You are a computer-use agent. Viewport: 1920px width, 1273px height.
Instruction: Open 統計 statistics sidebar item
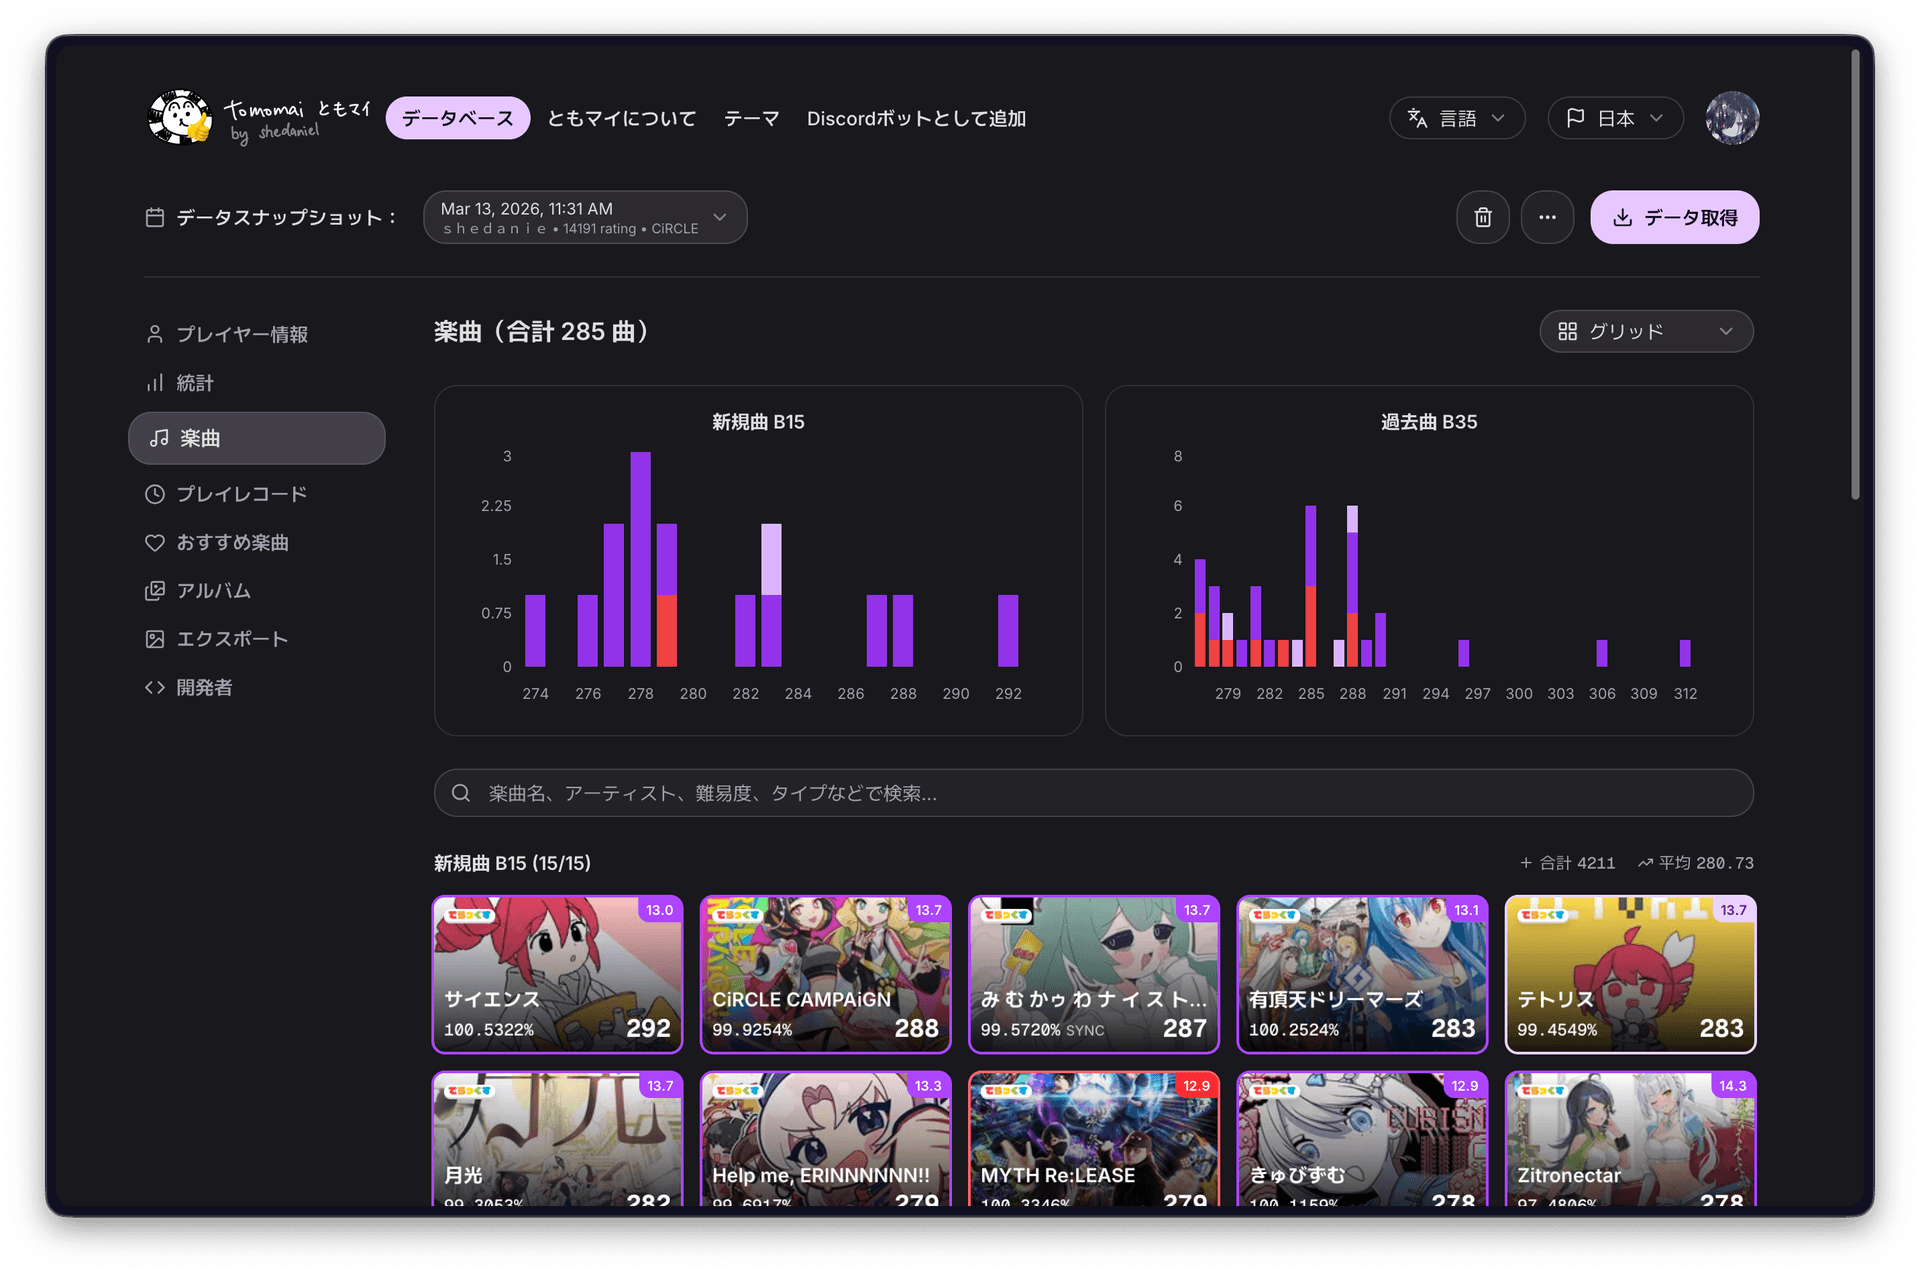point(194,383)
